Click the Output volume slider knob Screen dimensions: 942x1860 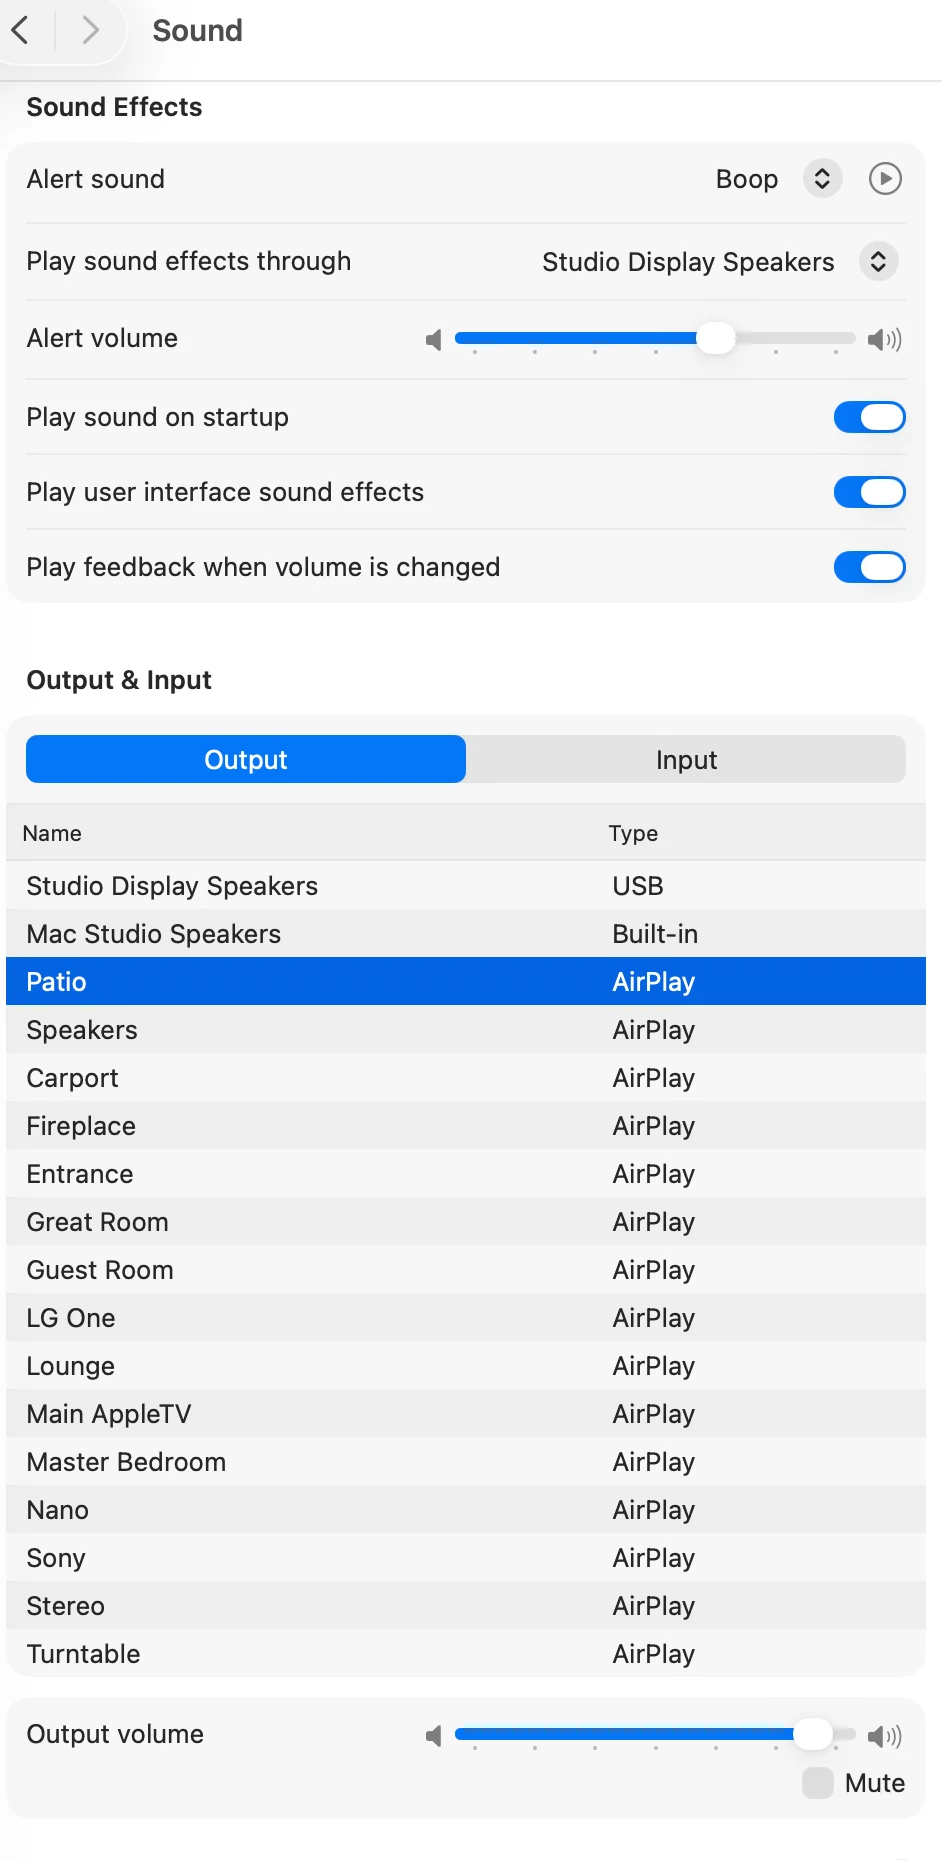tap(813, 1734)
